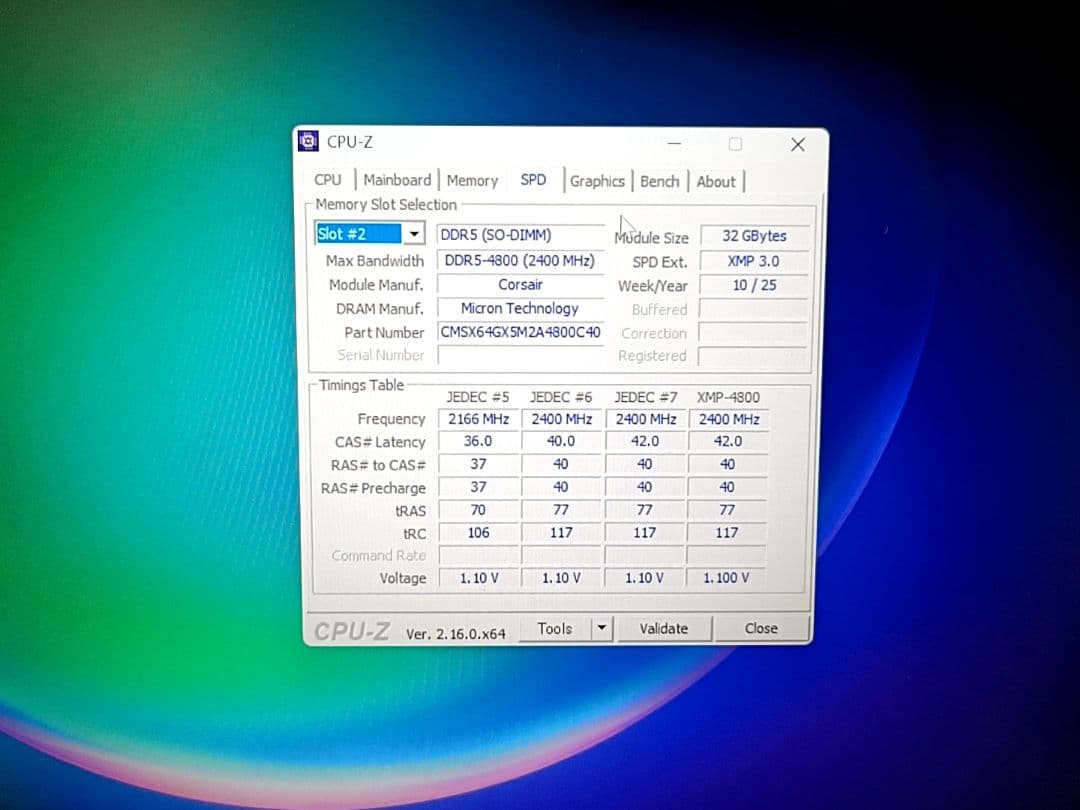Click the CPU-Z logo in the title bar

coord(309,141)
